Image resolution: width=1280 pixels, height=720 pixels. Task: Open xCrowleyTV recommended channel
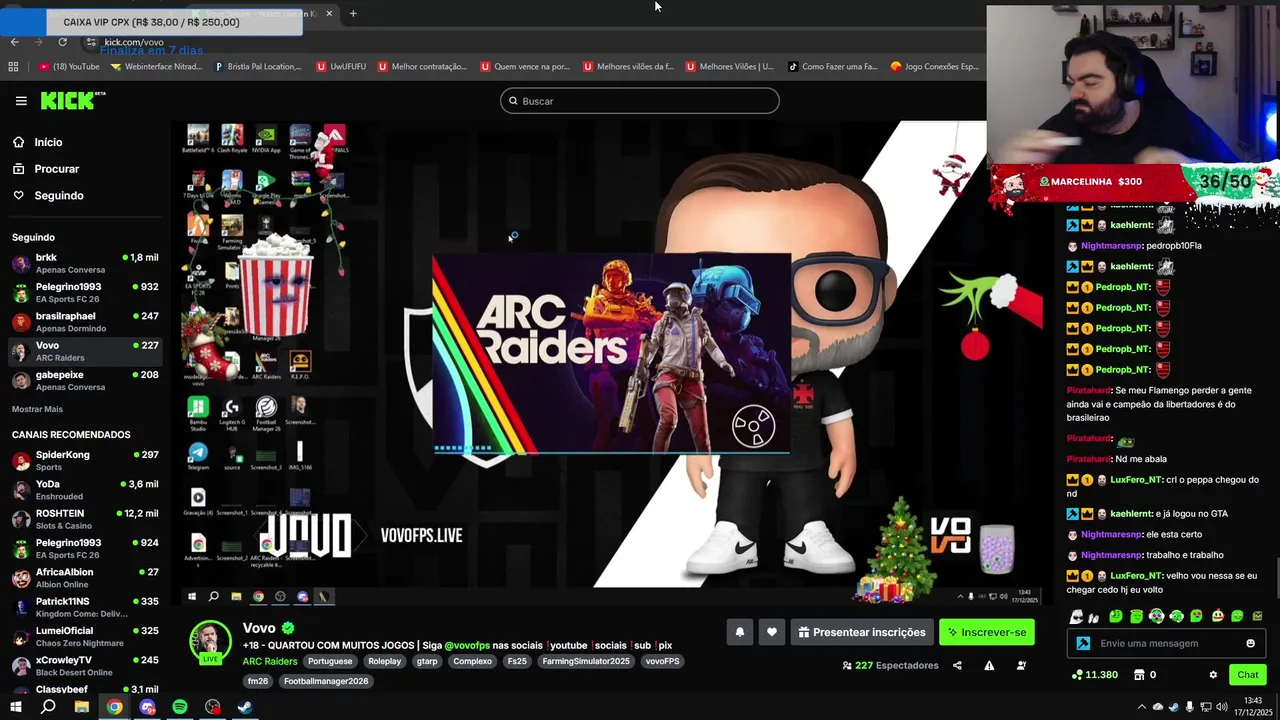coord(85,666)
